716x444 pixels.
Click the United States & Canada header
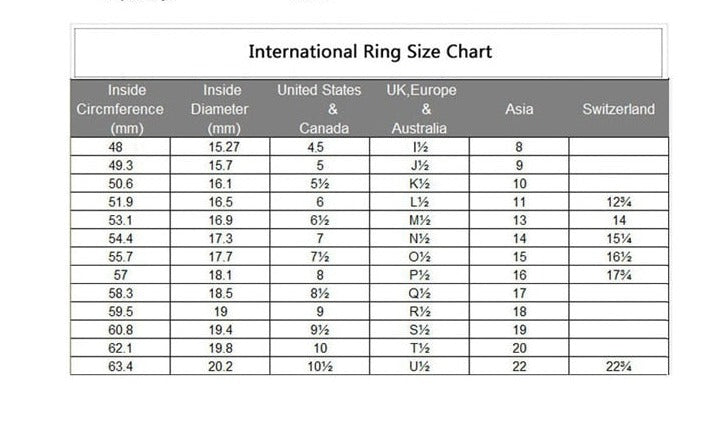[319, 108]
